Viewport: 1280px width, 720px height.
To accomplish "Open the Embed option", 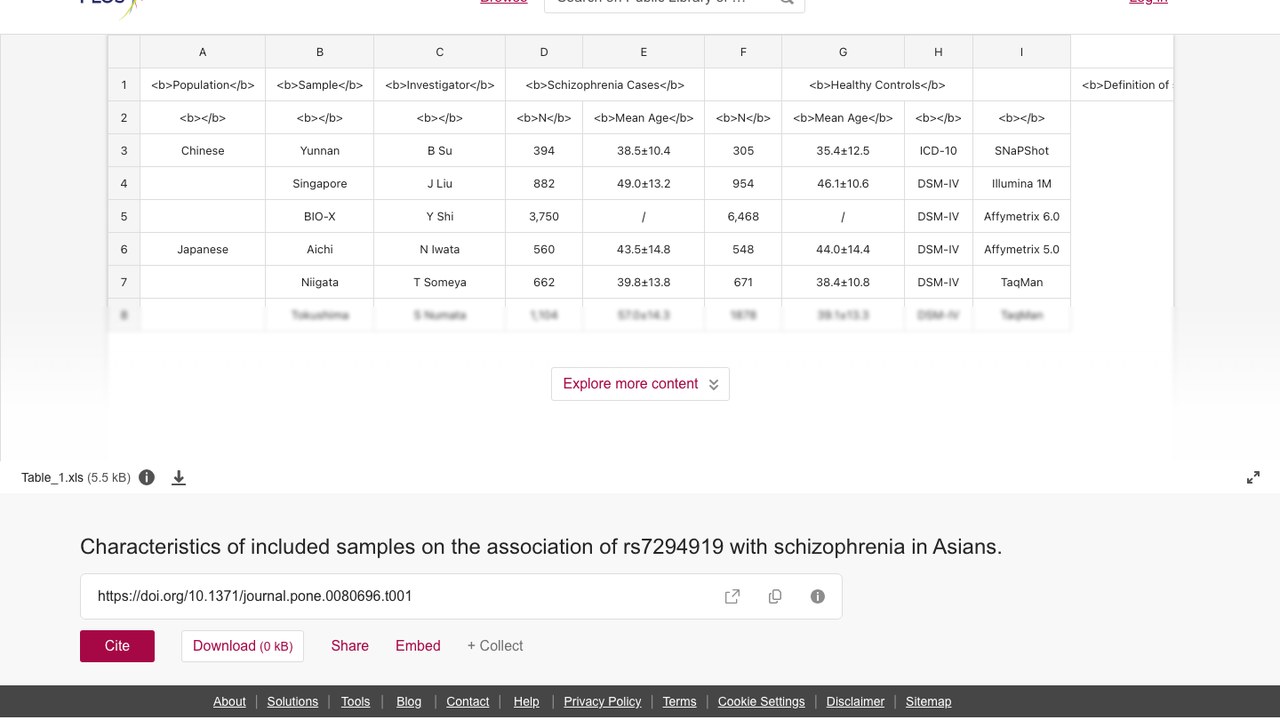I will pos(418,646).
